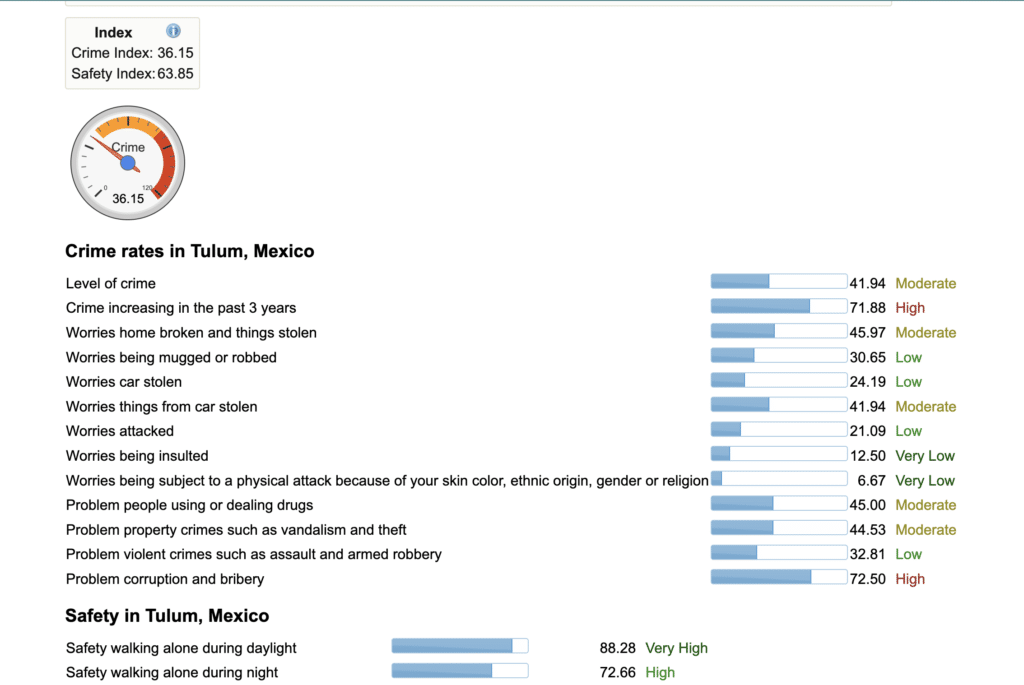Click the Worries being mugged or robbed bar

pyautogui.click(x=779, y=355)
